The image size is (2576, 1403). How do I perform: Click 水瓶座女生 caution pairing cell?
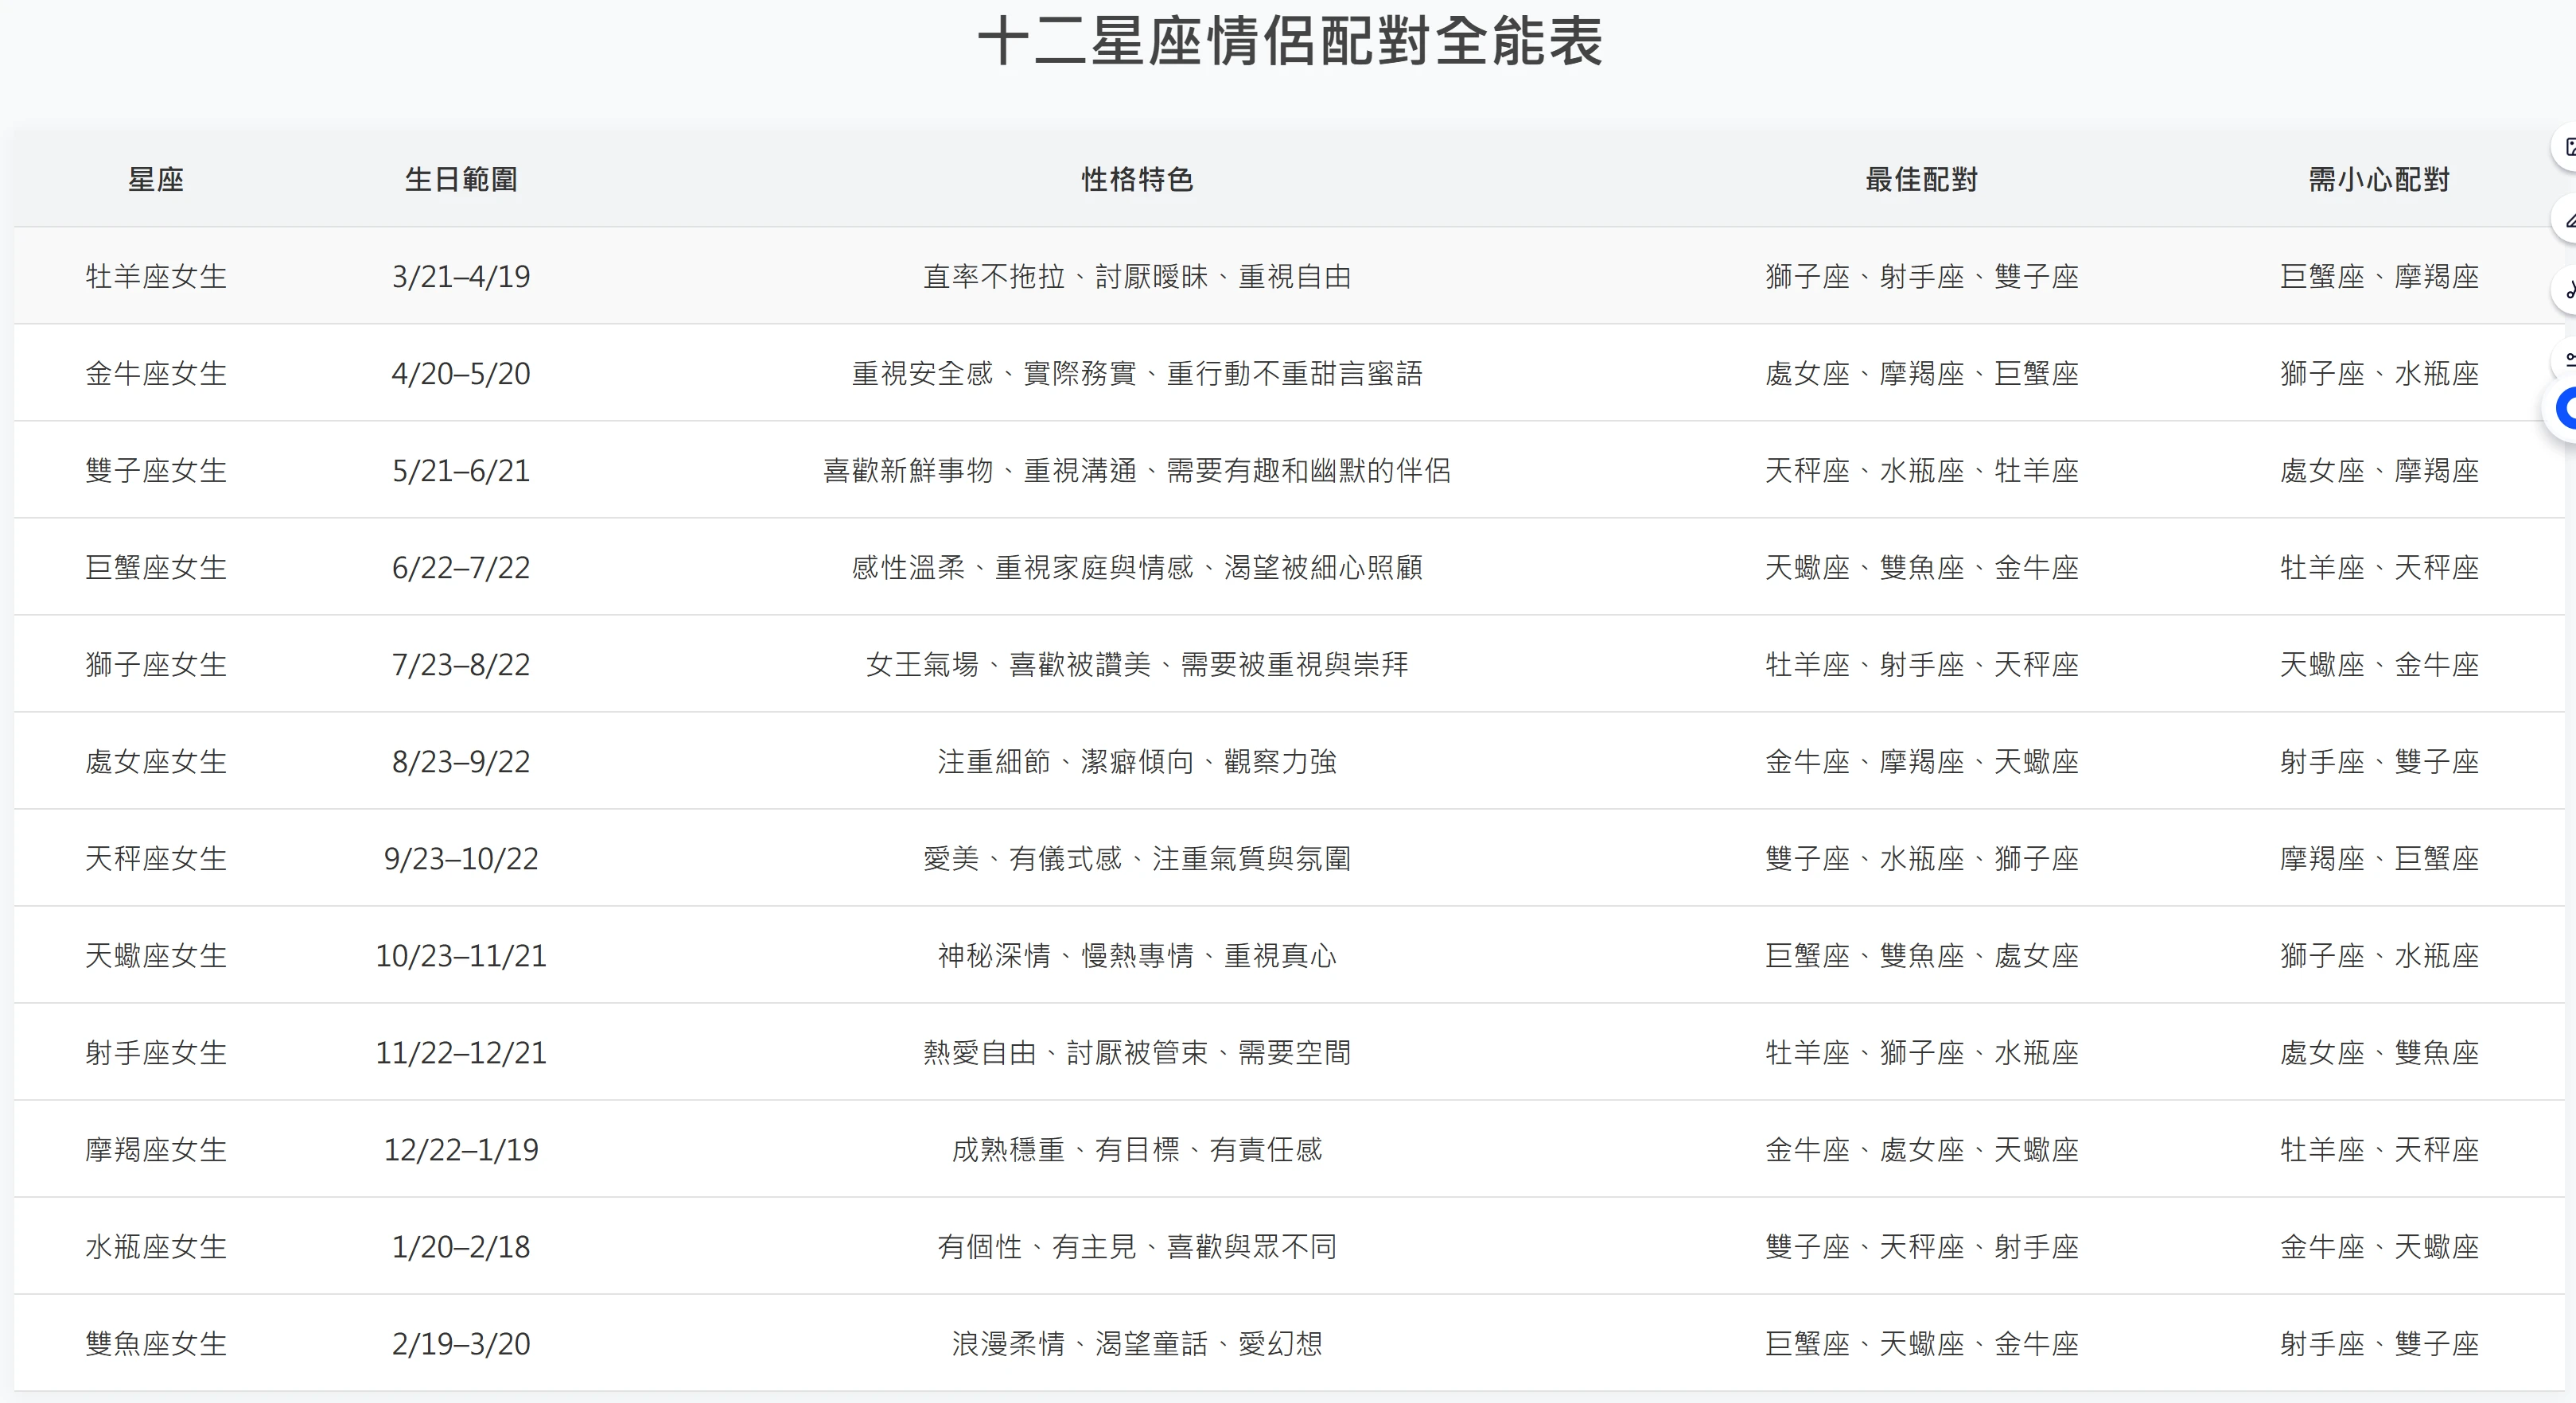tap(2377, 1246)
